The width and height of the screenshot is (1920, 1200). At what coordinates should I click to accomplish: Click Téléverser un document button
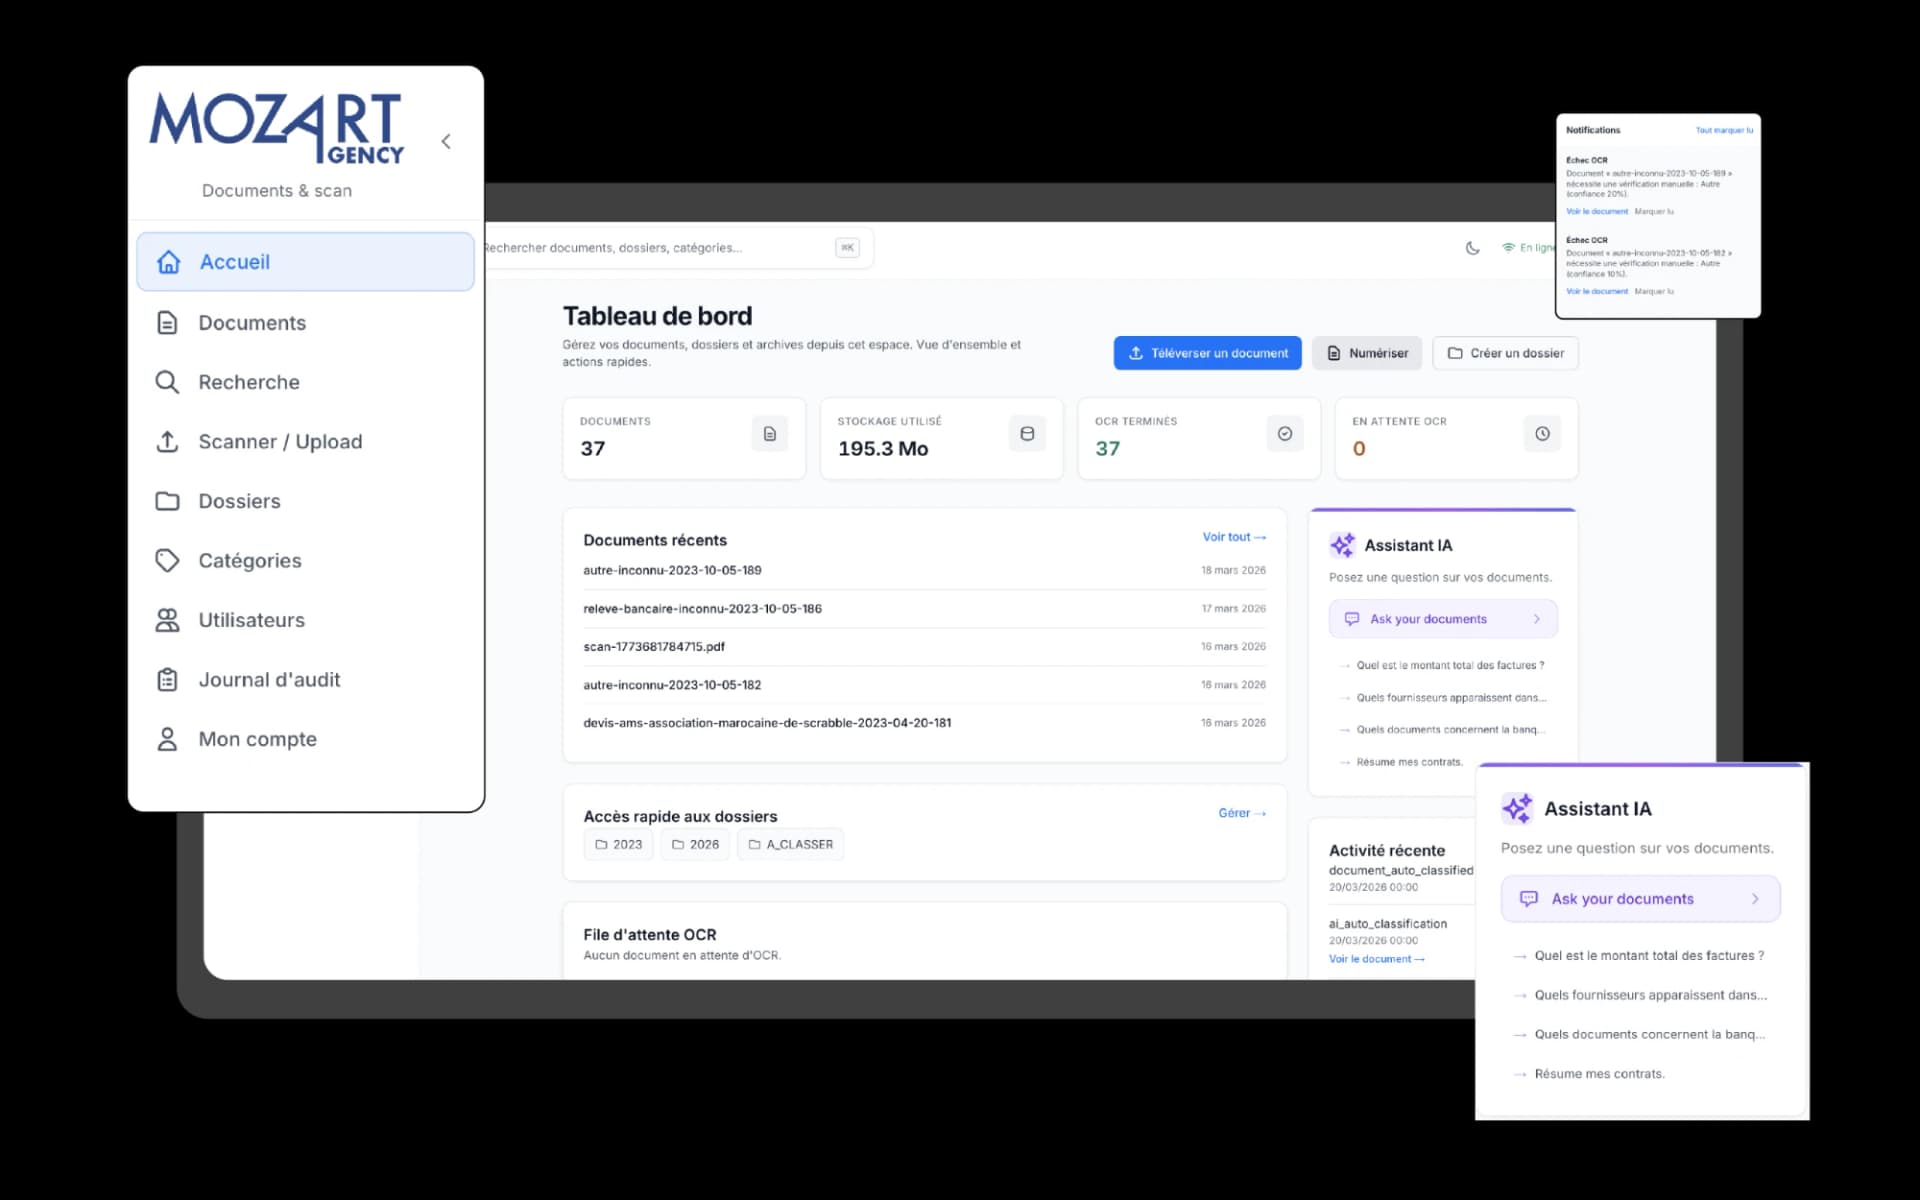click(1208, 353)
